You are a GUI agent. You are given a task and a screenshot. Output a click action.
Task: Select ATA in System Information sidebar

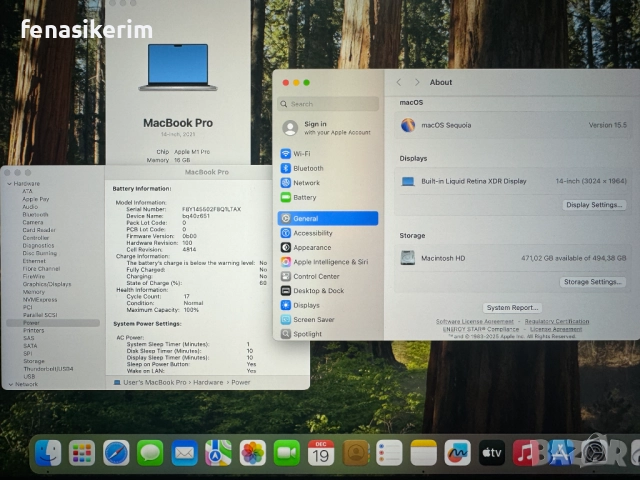pos(27,191)
